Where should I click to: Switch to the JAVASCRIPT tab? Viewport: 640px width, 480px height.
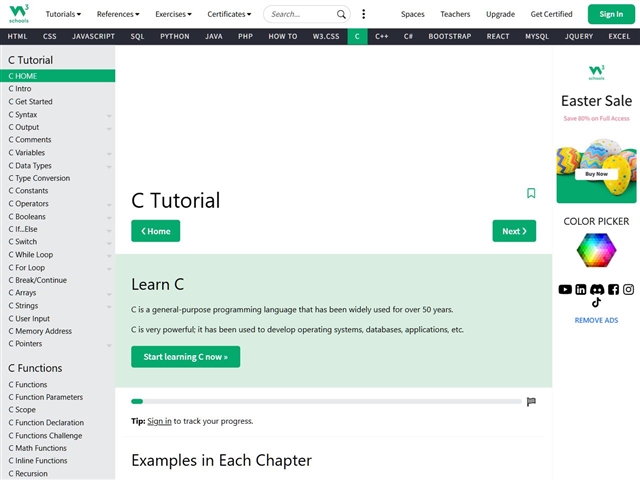93,36
